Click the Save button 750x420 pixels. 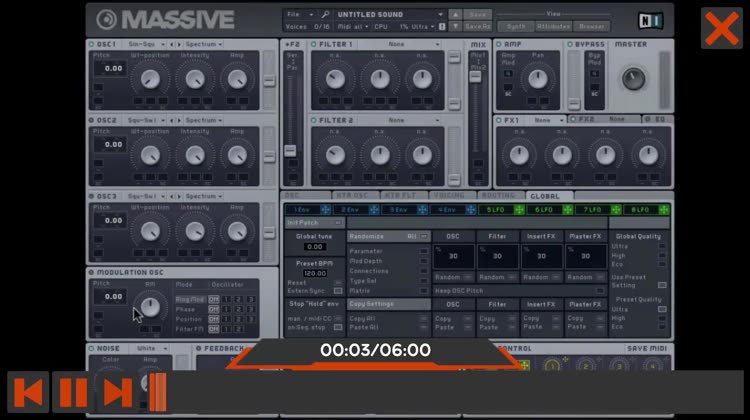click(x=477, y=15)
